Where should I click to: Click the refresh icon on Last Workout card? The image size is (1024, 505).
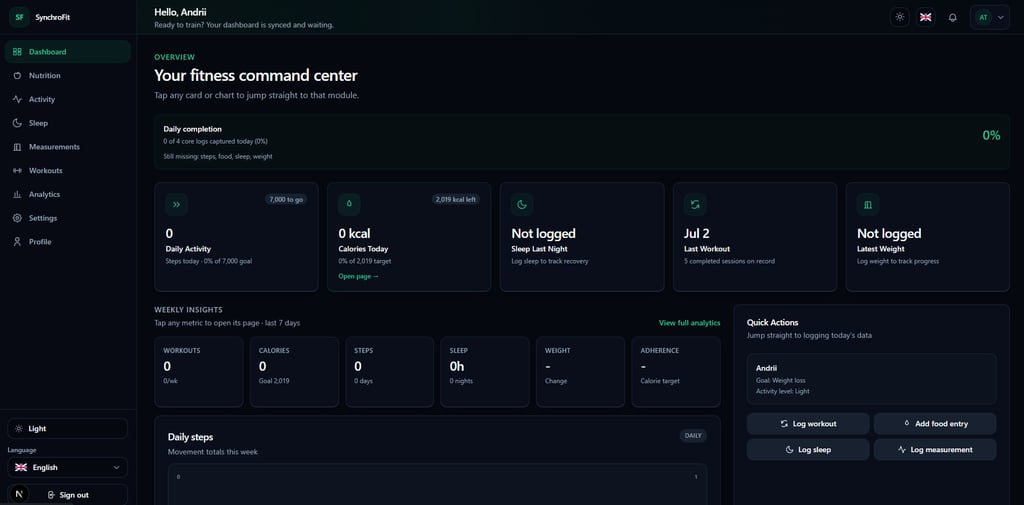(695, 204)
